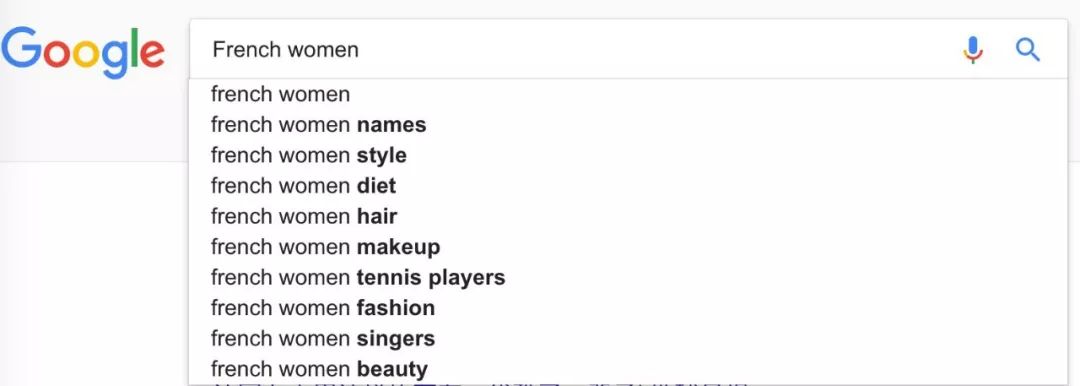Select 'french women makeup' suggestion
This screenshot has height=386, width=1080.
click(x=628, y=247)
